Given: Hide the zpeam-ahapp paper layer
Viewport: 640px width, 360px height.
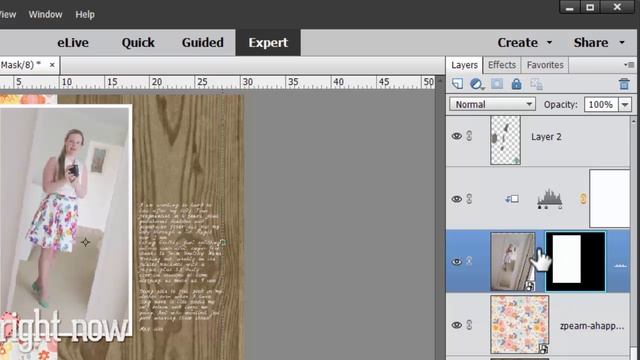Looking at the screenshot, I should (x=456, y=325).
